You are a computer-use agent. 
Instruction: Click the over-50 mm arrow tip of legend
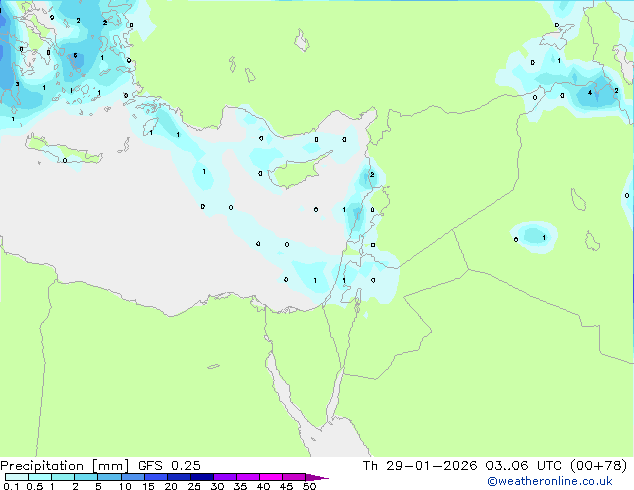click(317, 477)
